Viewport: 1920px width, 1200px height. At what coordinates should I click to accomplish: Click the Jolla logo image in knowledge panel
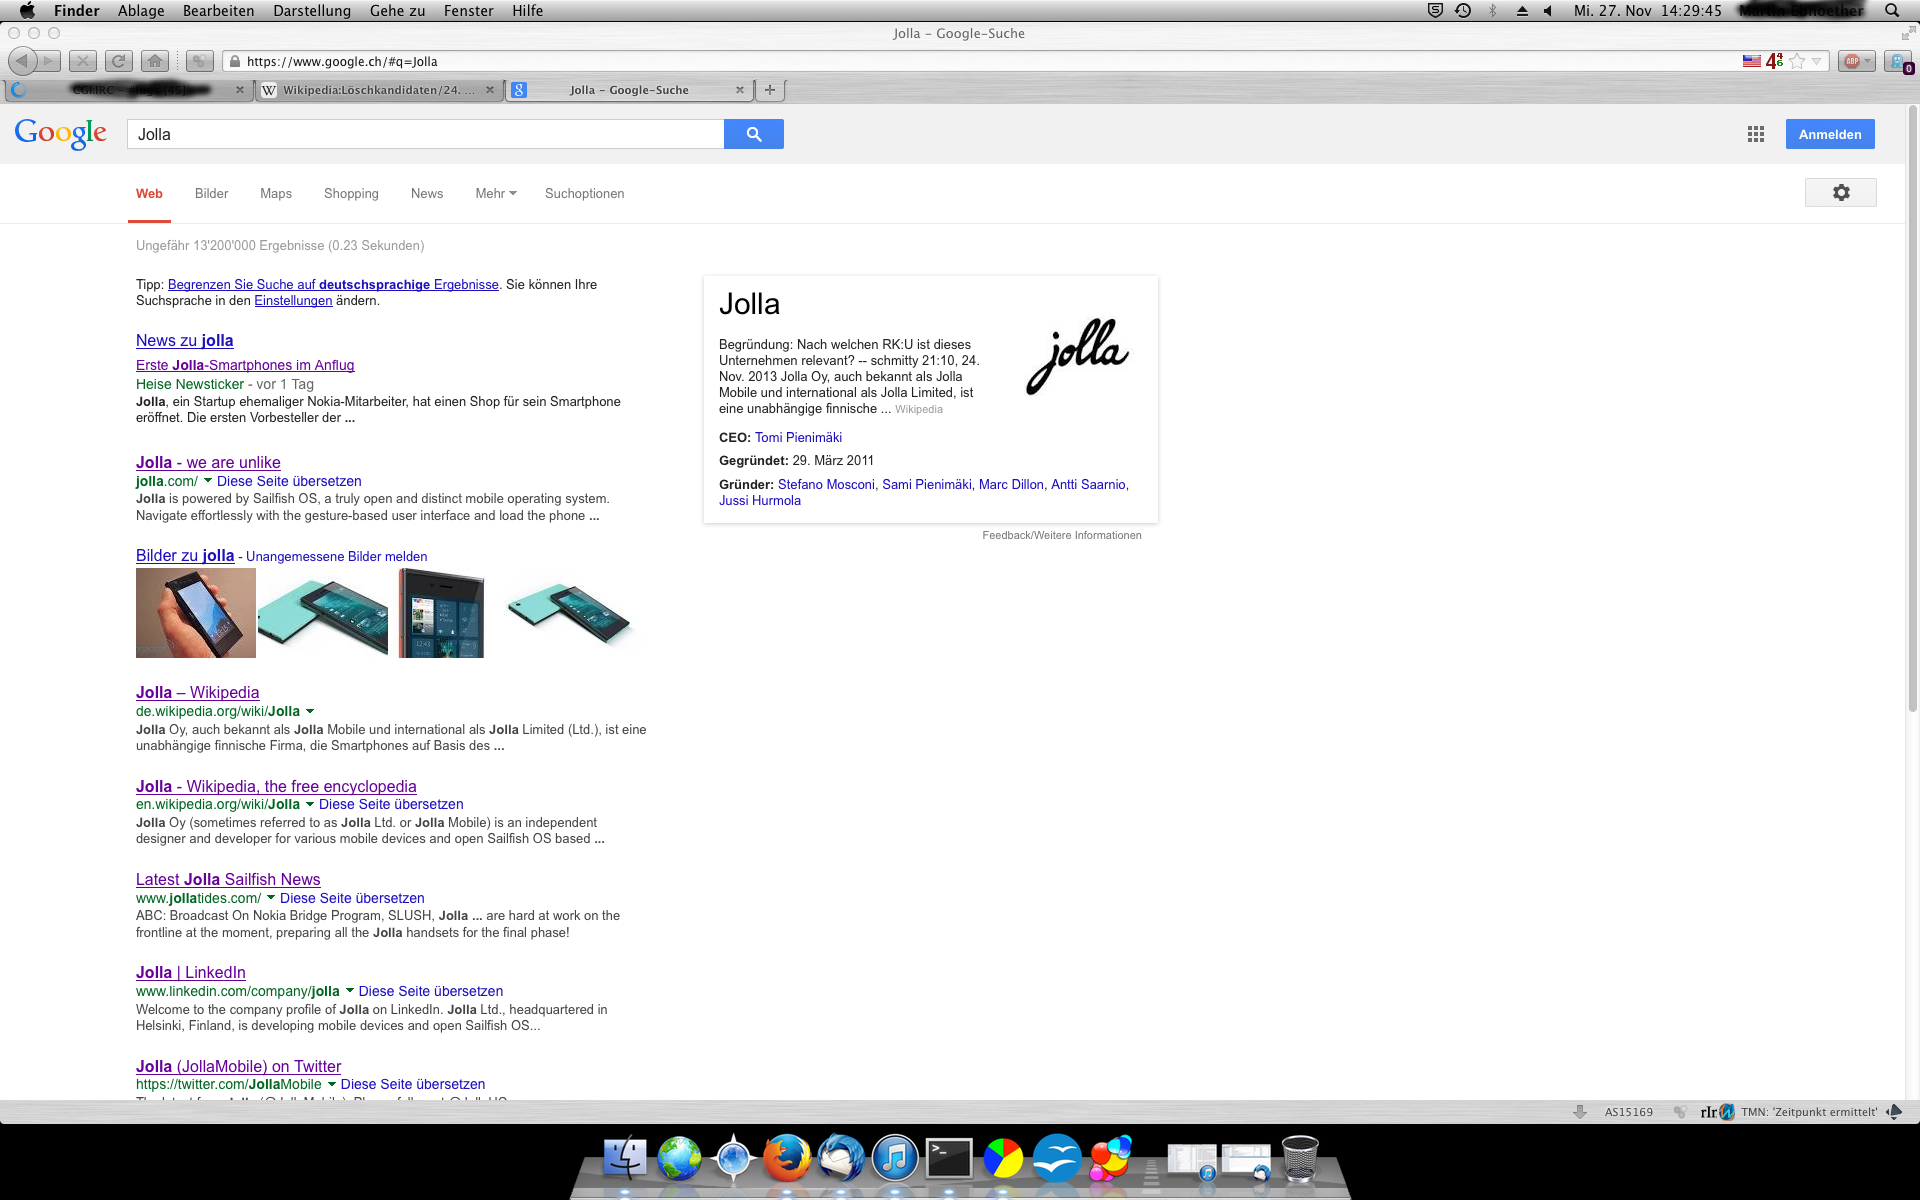(x=1077, y=355)
